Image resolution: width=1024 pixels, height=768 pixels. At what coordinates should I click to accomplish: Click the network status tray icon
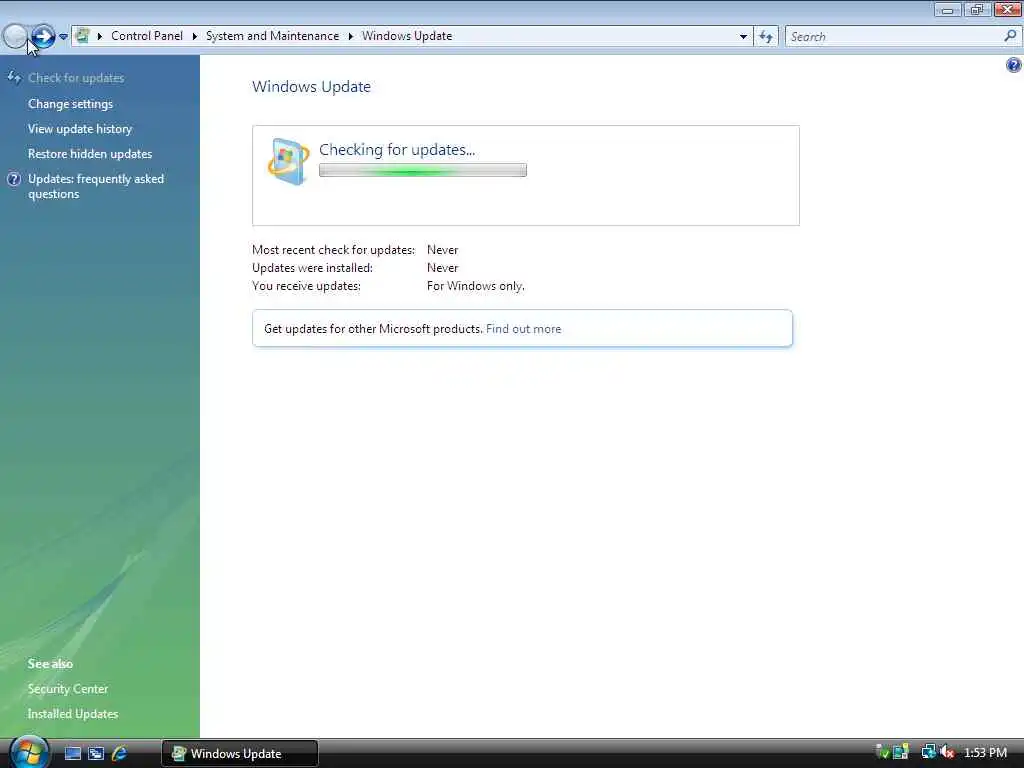[x=928, y=752]
